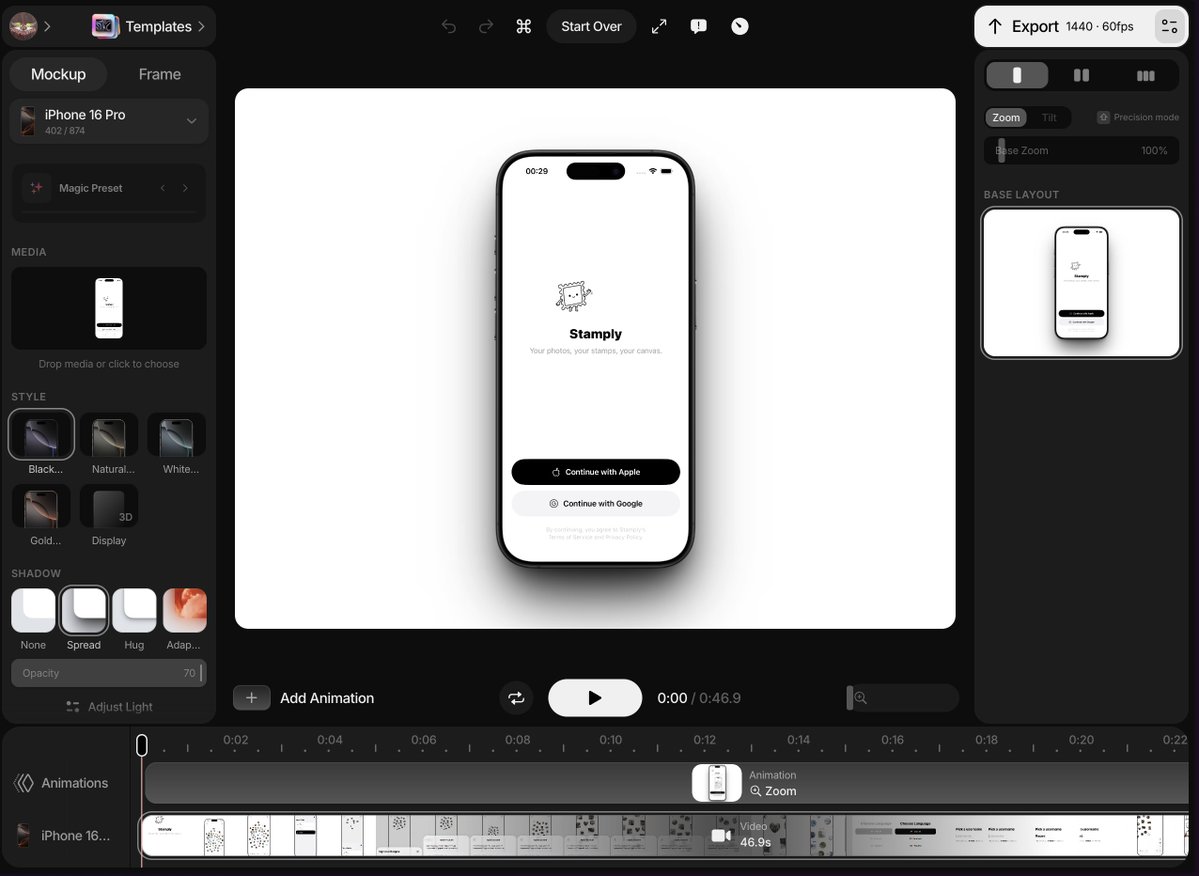Toggle loop playback icon
The image size is (1199, 876).
(x=517, y=698)
